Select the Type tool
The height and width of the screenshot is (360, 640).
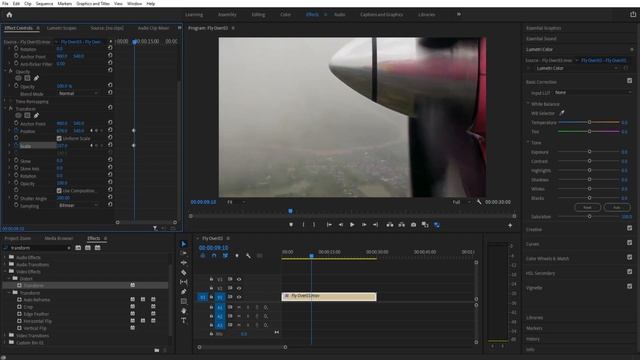point(184,320)
